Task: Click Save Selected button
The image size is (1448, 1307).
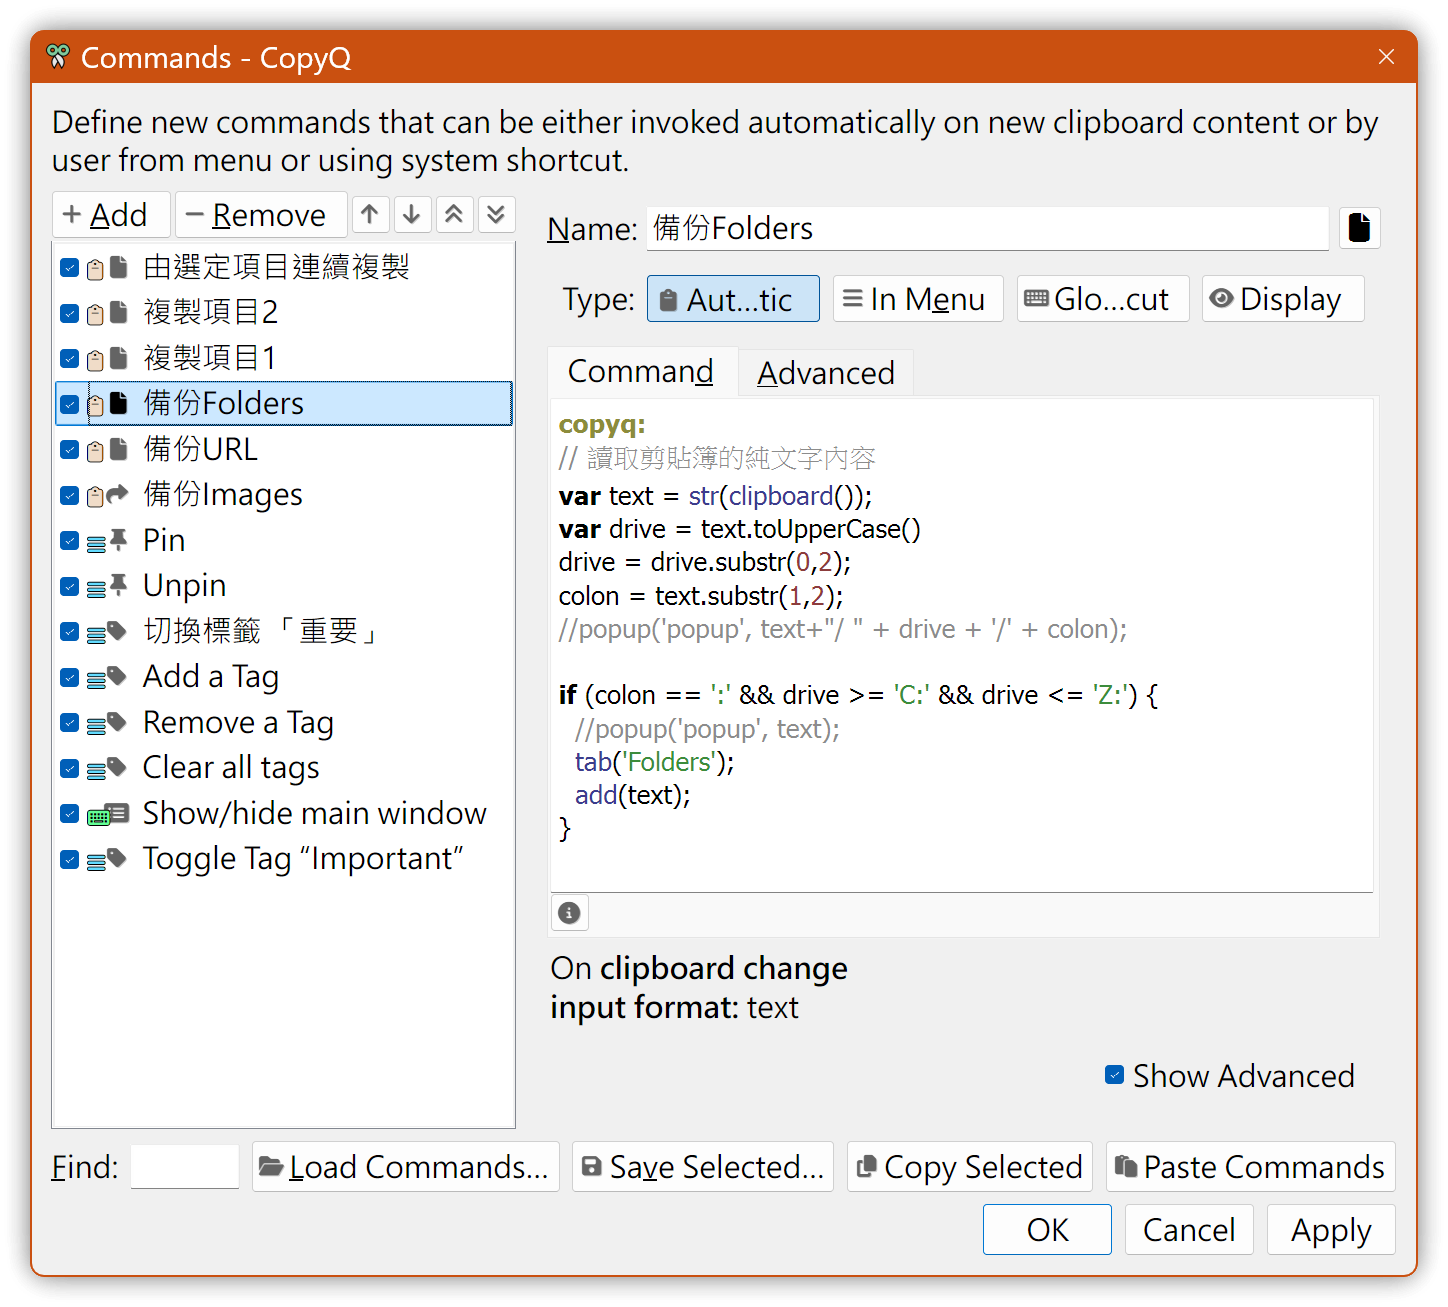Action: pos(703,1166)
